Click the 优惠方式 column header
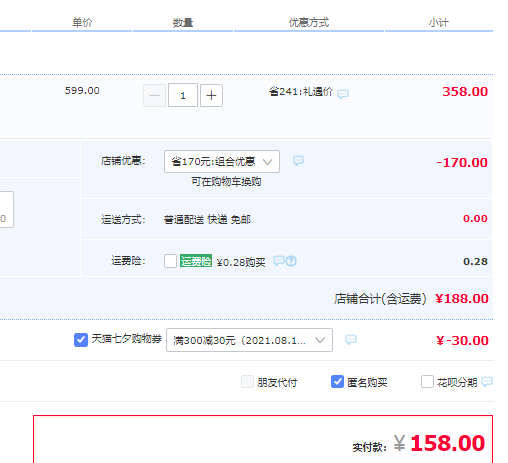The image size is (508, 463). point(309,23)
